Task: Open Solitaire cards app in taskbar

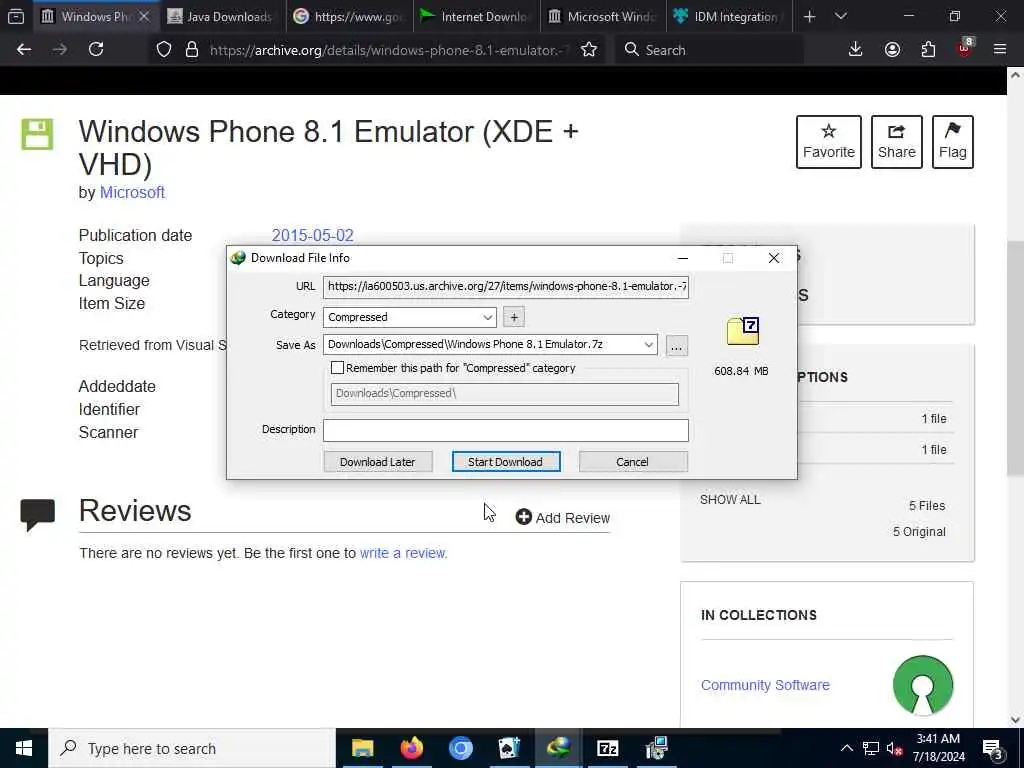Action: point(509,748)
